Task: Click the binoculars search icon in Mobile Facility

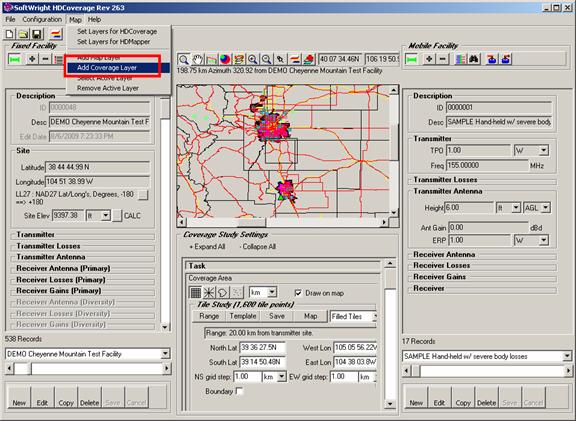Action: click(x=474, y=59)
